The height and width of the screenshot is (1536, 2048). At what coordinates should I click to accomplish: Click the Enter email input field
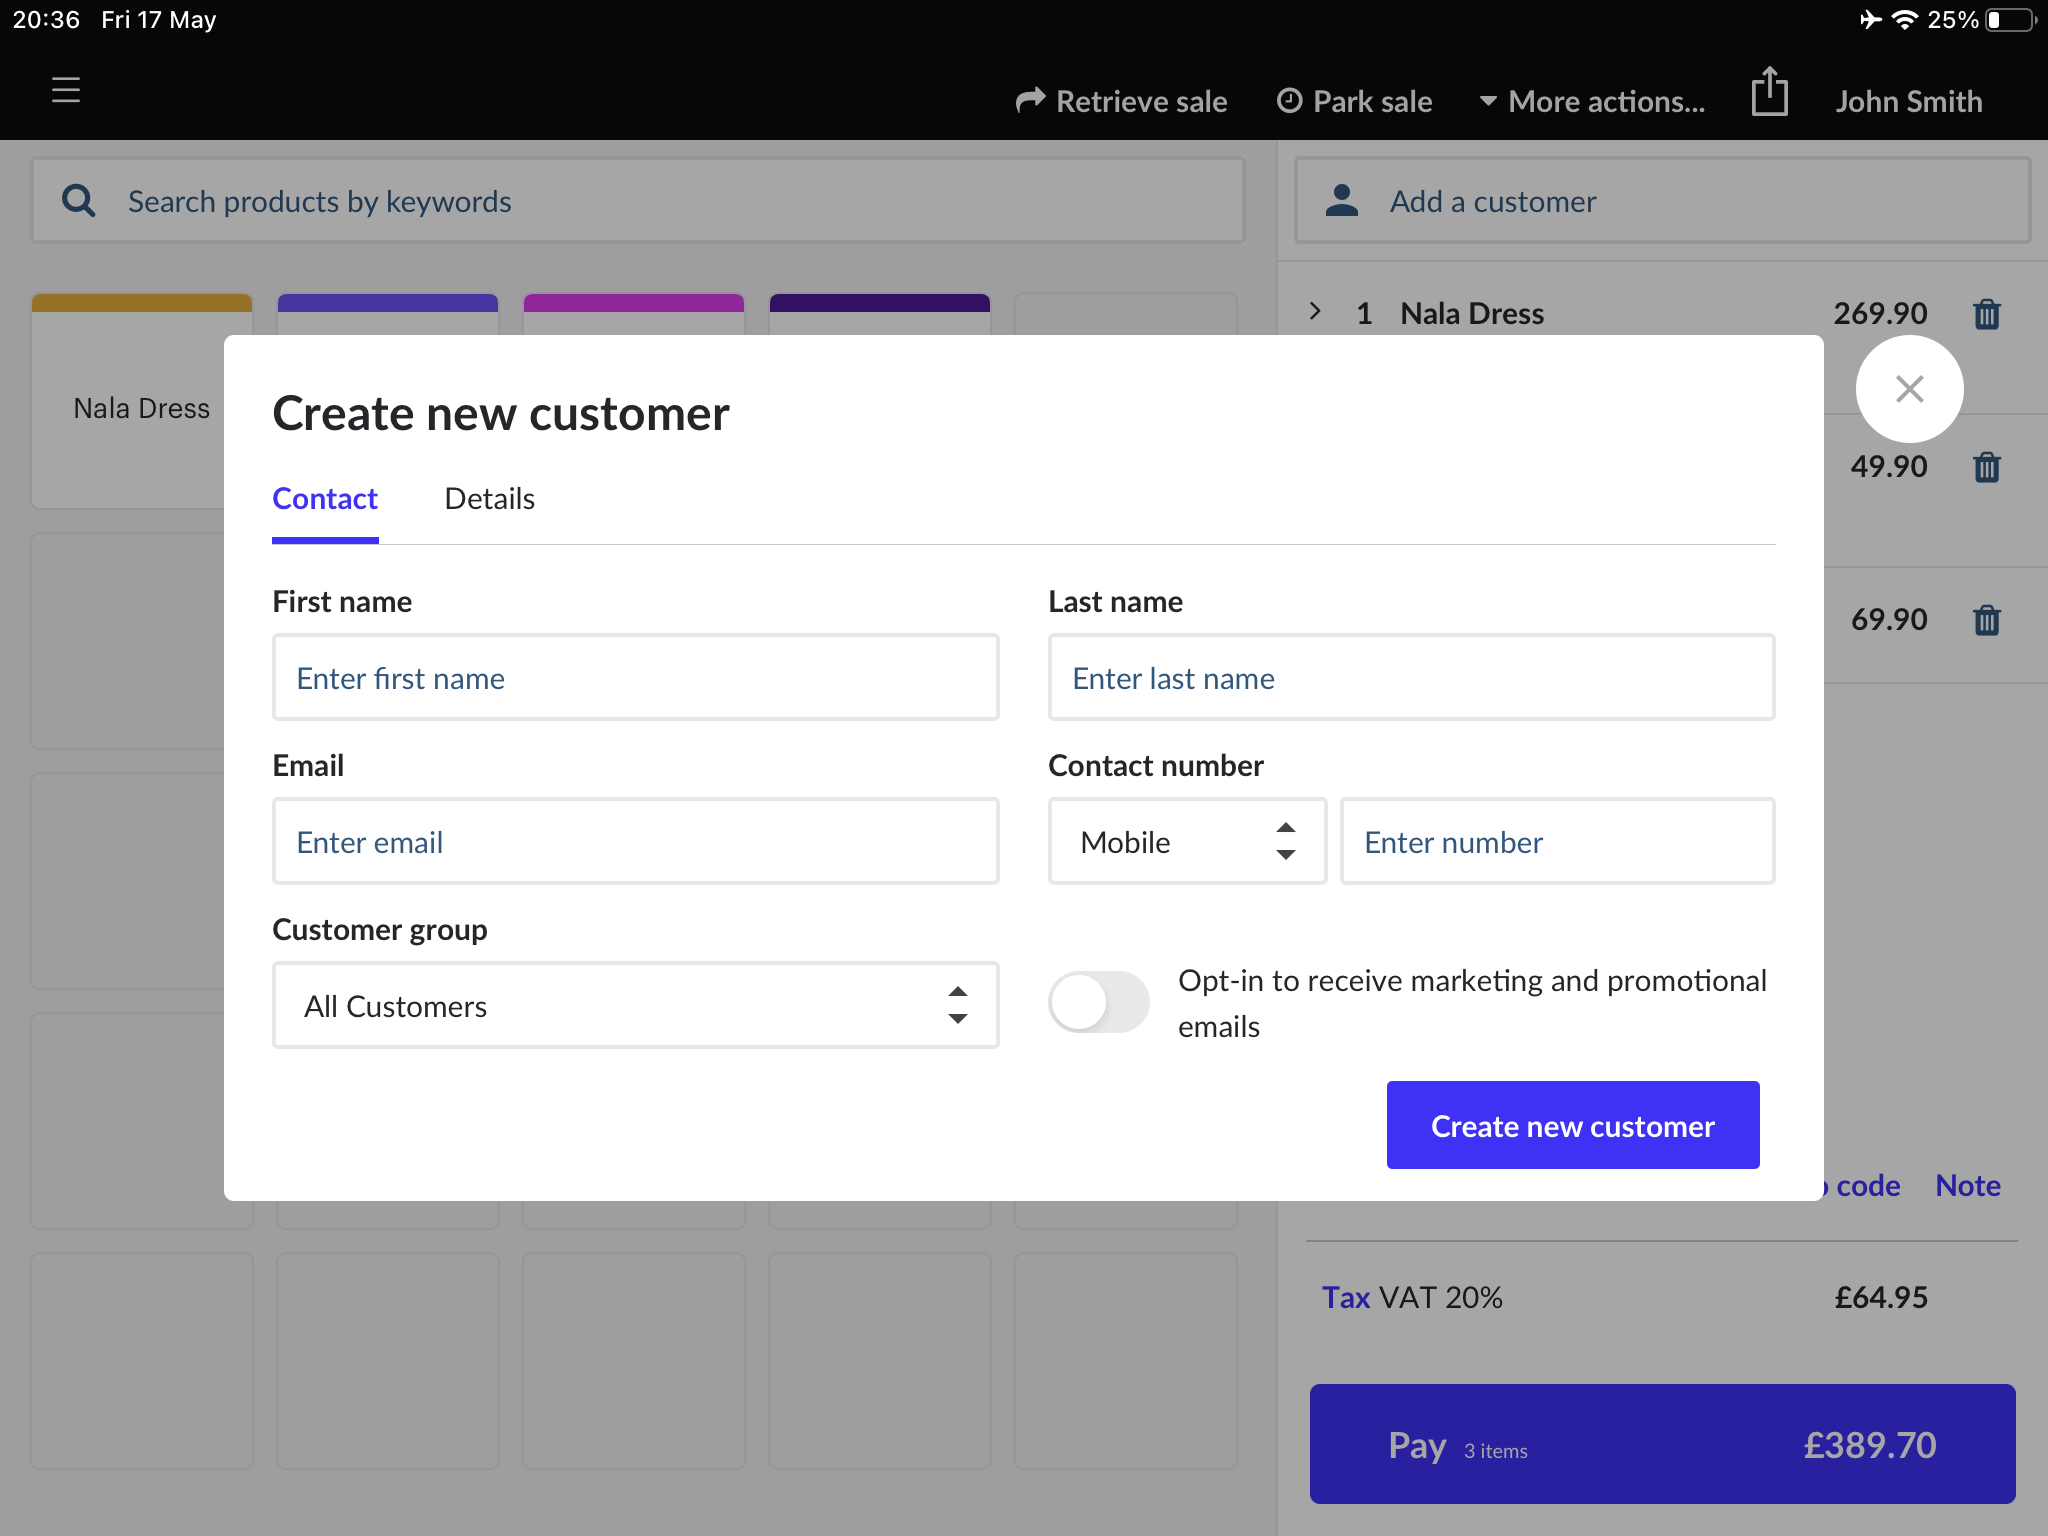(635, 842)
